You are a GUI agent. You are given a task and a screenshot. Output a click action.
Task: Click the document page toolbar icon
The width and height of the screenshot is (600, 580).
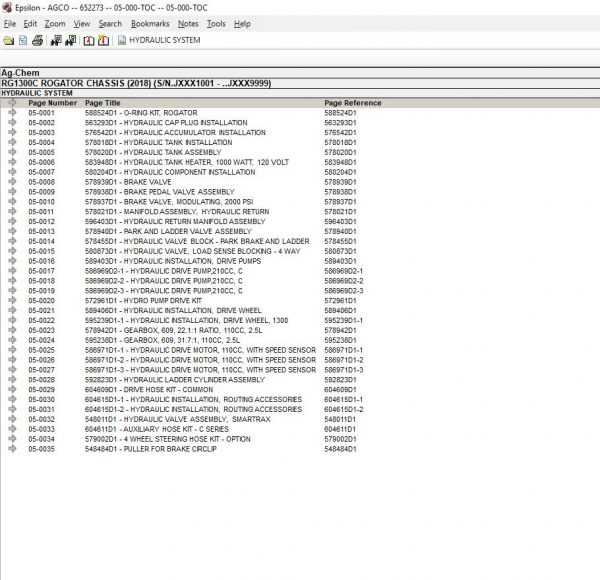point(23,40)
